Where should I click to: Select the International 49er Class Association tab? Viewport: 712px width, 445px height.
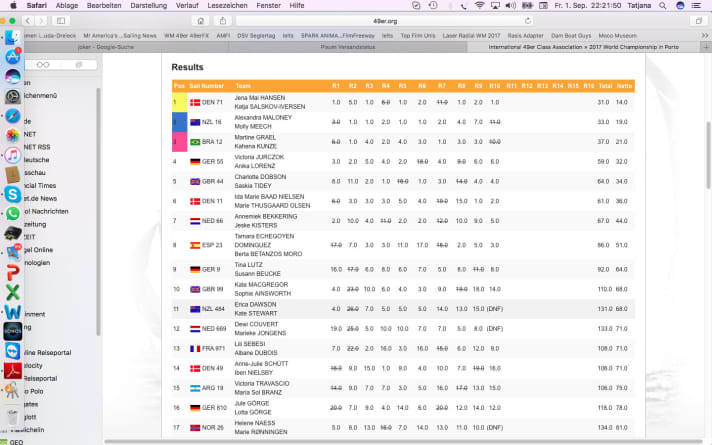pos(583,47)
